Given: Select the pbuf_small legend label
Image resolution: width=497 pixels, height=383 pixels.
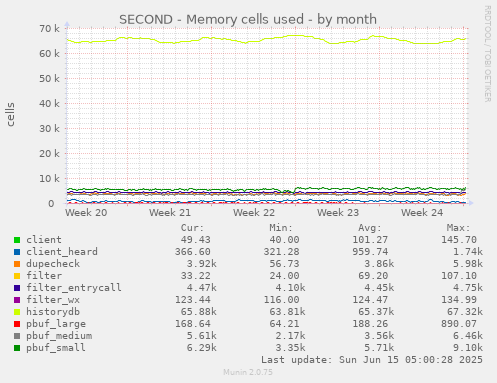Looking at the screenshot, I should pyautogui.click(x=56, y=348).
